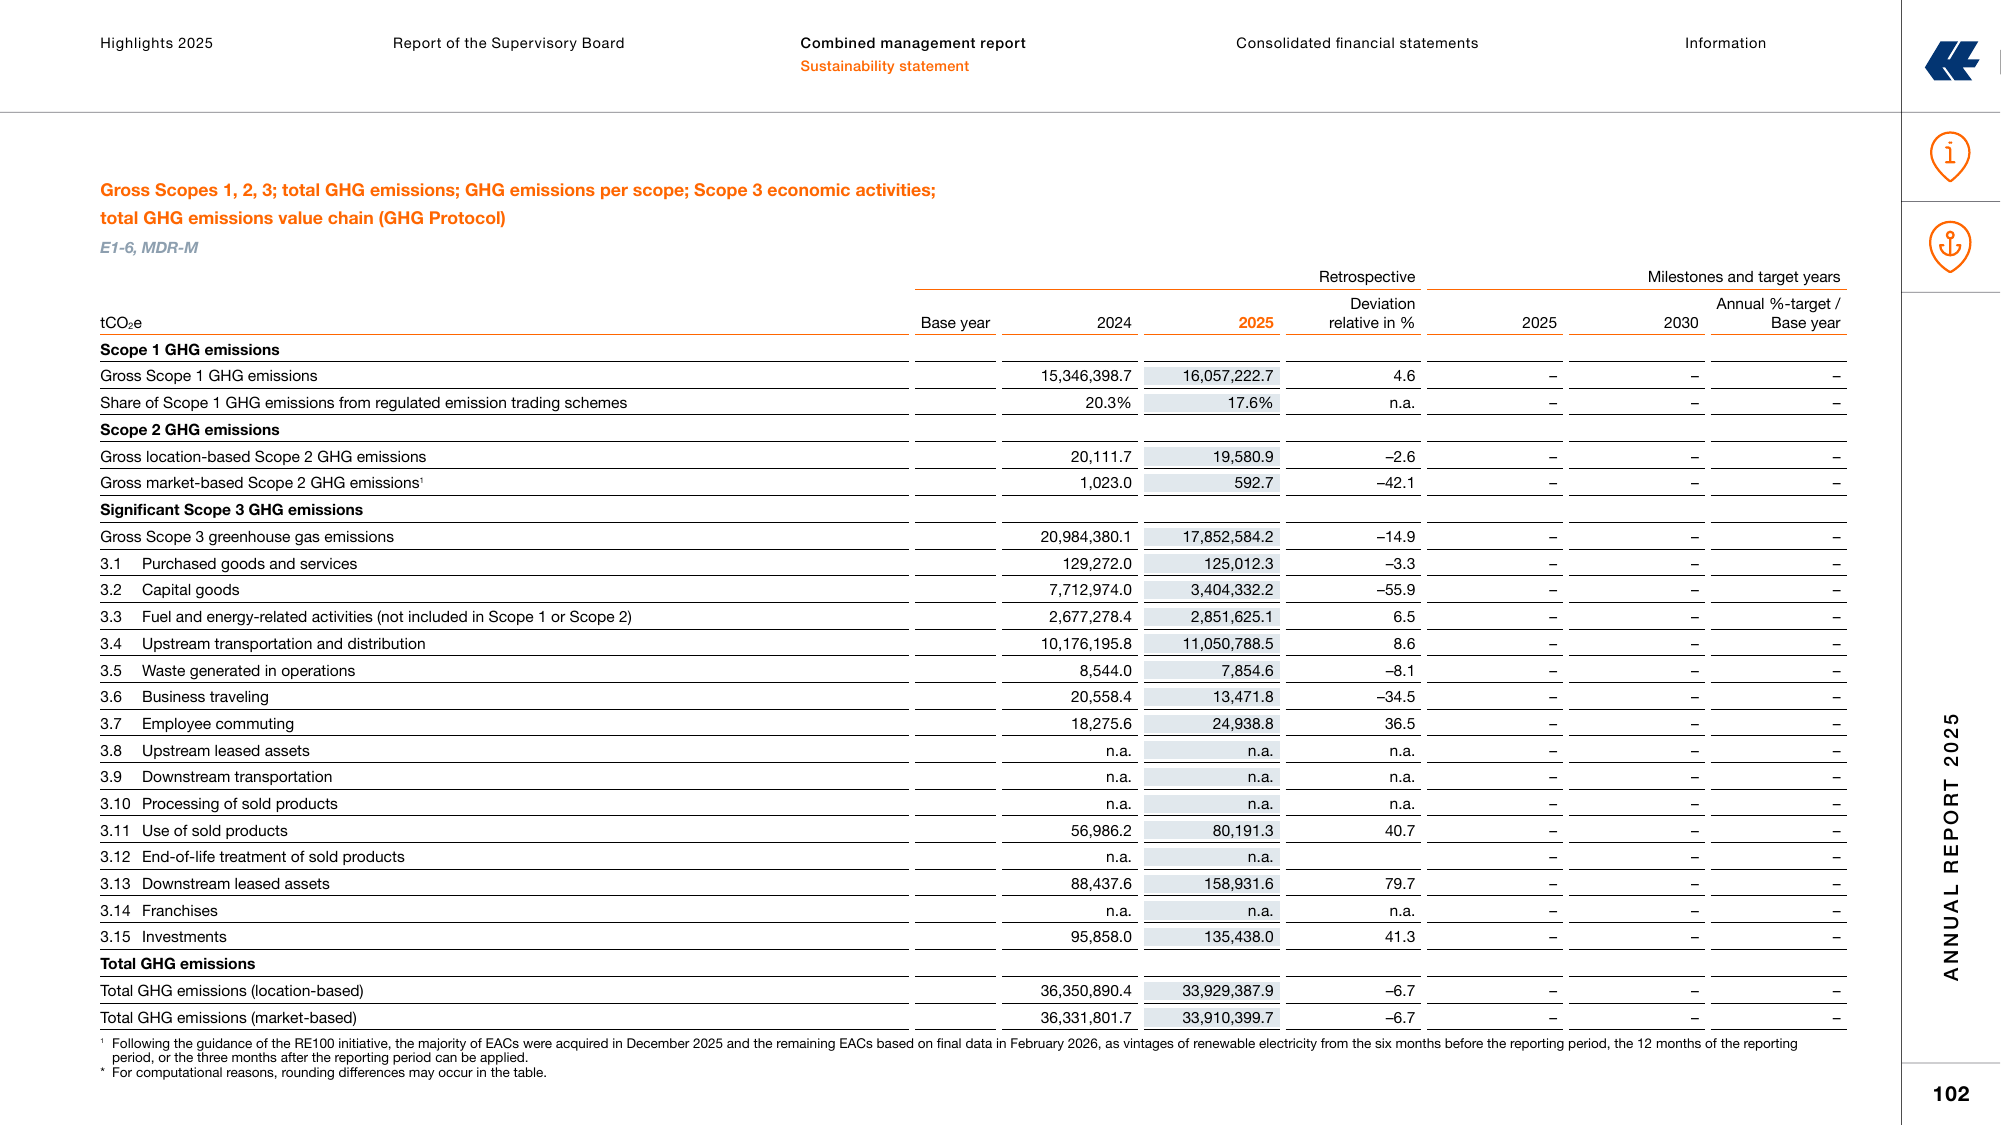The width and height of the screenshot is (2001, 1125).
Task: Click Waste generated in operations label
Action: point(248,671)
